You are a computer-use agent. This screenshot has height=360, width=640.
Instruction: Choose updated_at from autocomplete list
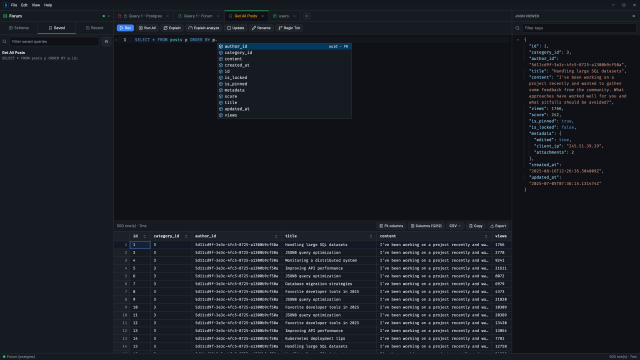[284, 109]
